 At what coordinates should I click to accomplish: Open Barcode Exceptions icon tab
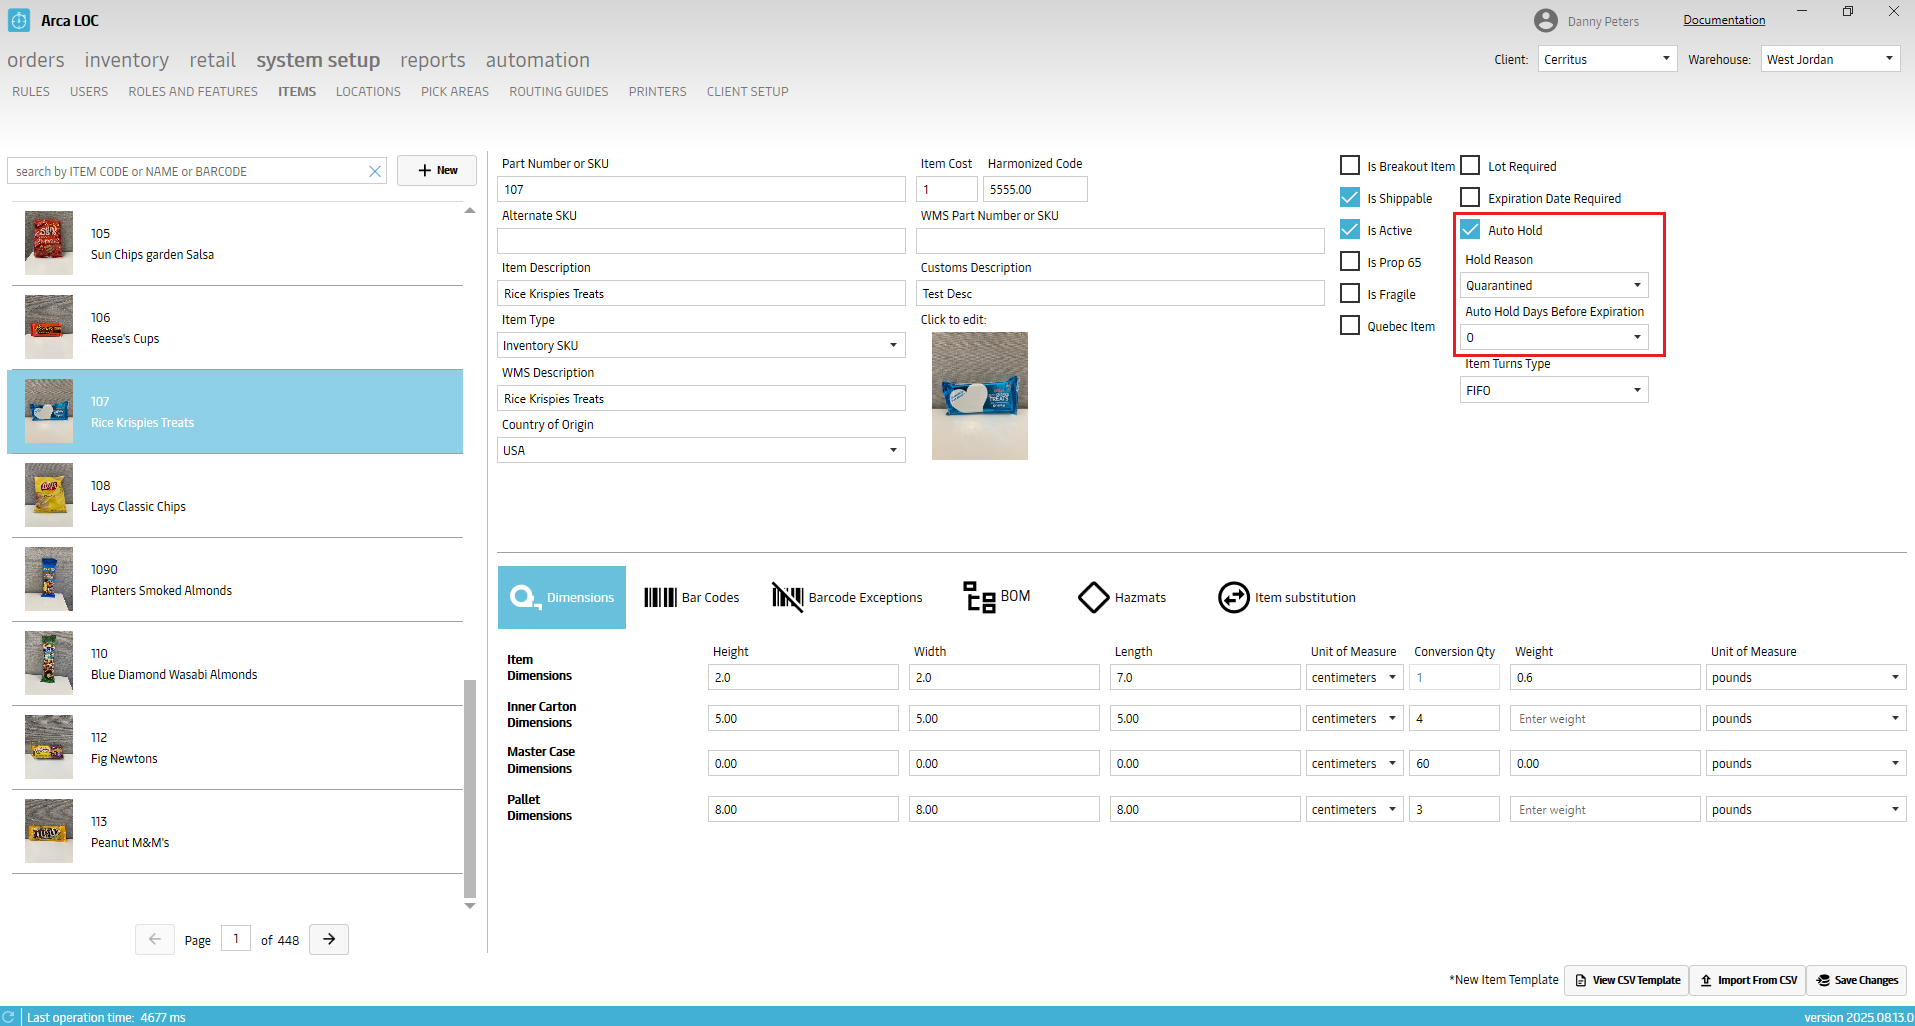[x=787, y=598]
